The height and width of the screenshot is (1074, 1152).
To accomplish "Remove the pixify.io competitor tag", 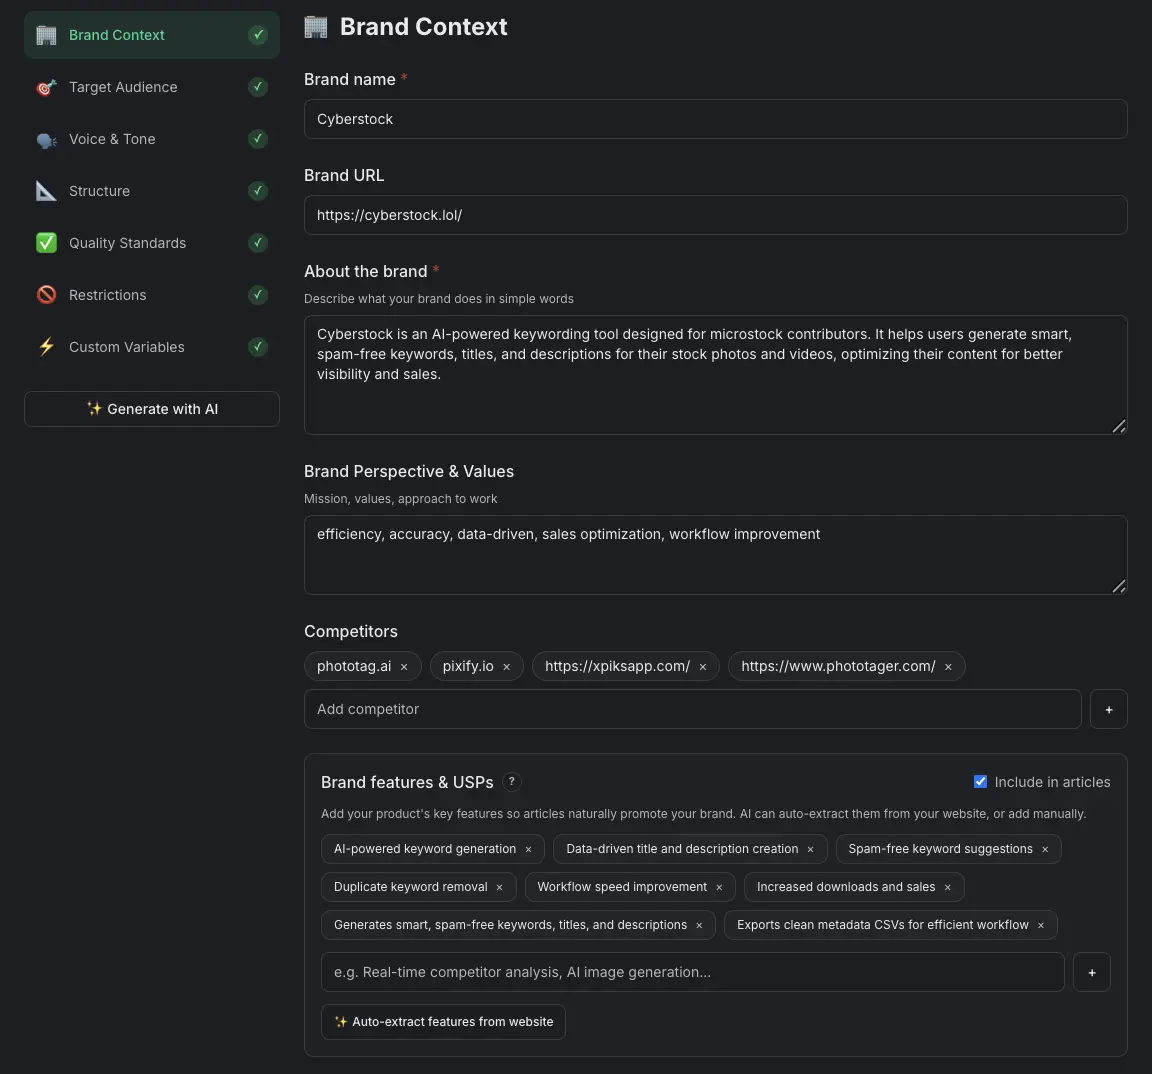I will (x=506, y=667).
